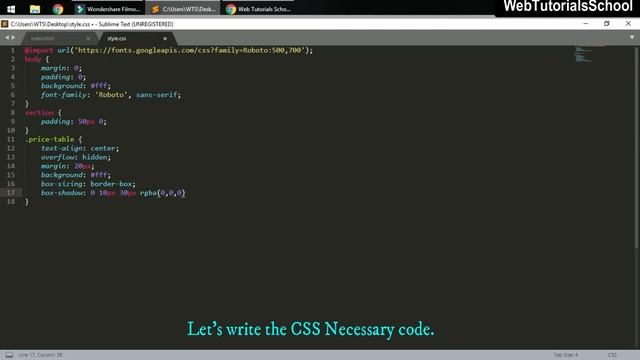Go to next tab using right arrow
The height and width of the screenshot is (360, 640).
pyautogui.click(x=13, y=38)
